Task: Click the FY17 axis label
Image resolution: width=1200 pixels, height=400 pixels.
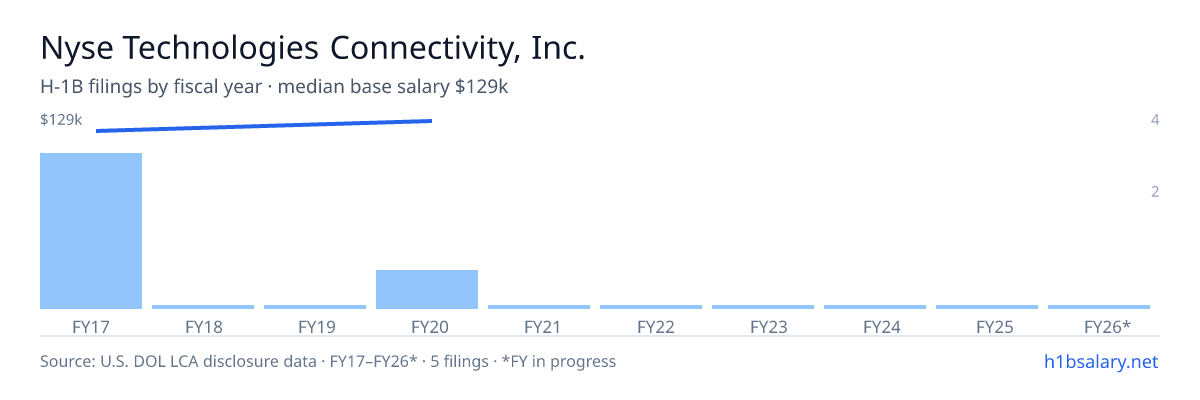Action: pos(91,327)
